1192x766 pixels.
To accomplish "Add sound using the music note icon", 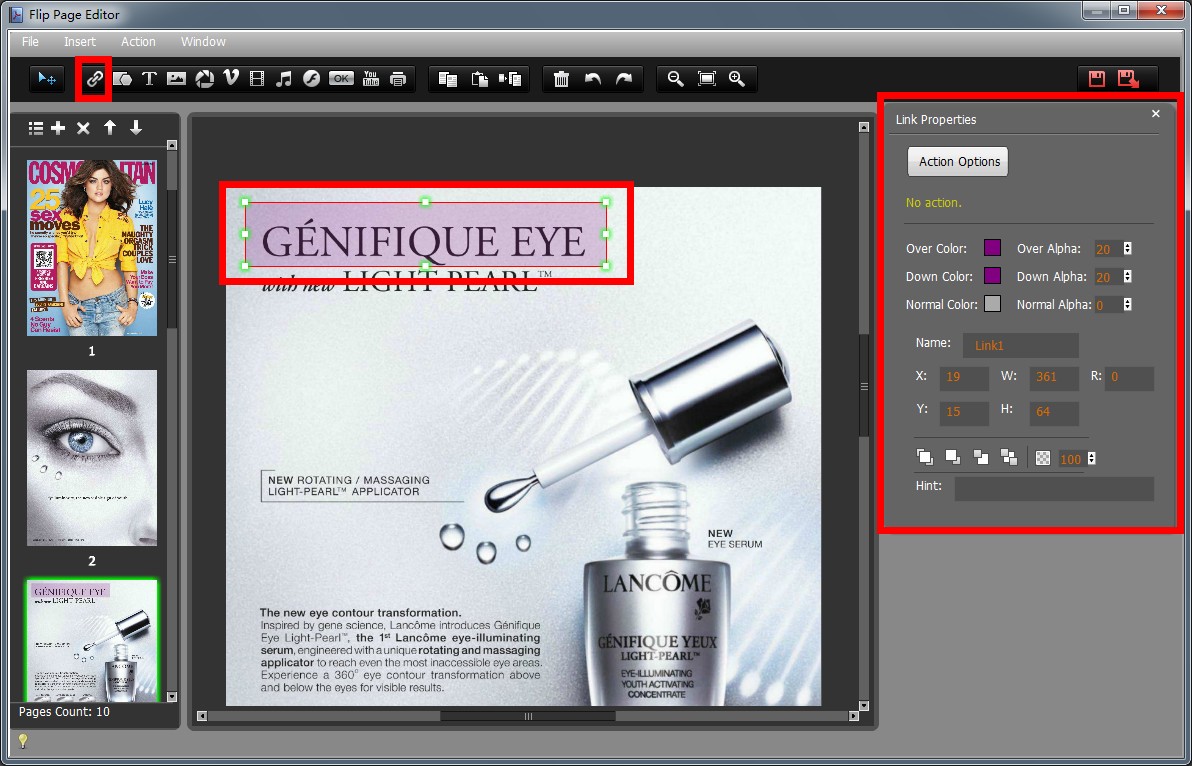I will pos(284,79).
